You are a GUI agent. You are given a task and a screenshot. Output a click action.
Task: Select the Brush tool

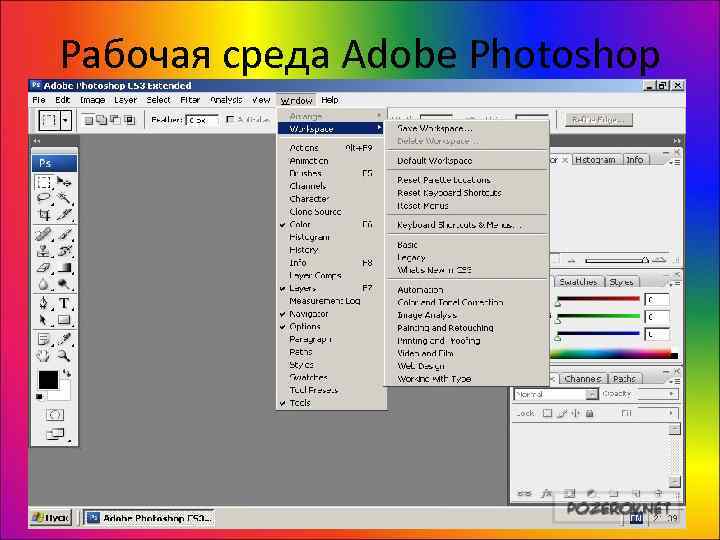click(x=64, y=235)
